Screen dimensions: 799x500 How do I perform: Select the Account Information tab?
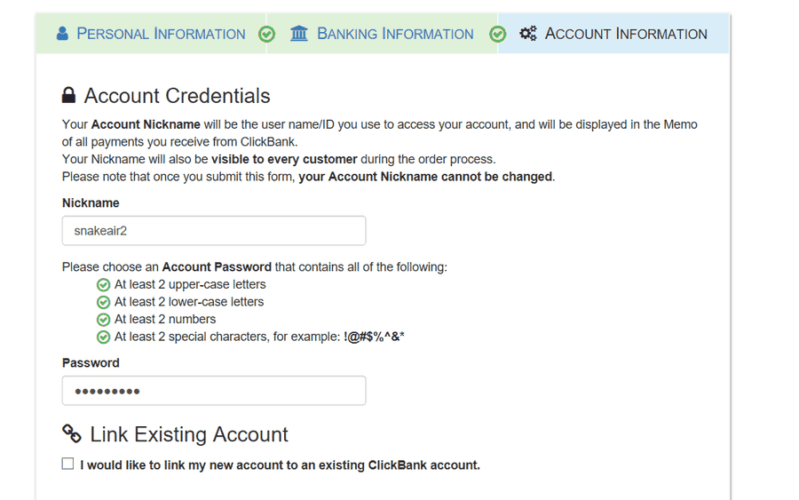tap(625, 34)
